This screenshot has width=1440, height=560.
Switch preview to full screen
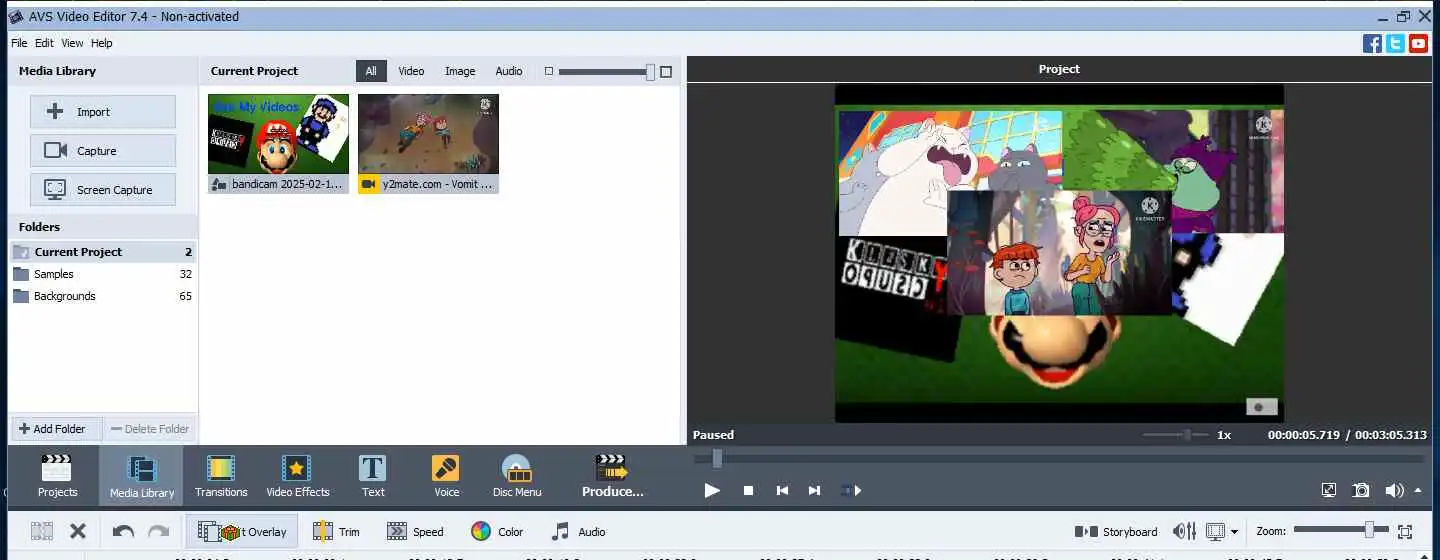1329,490
